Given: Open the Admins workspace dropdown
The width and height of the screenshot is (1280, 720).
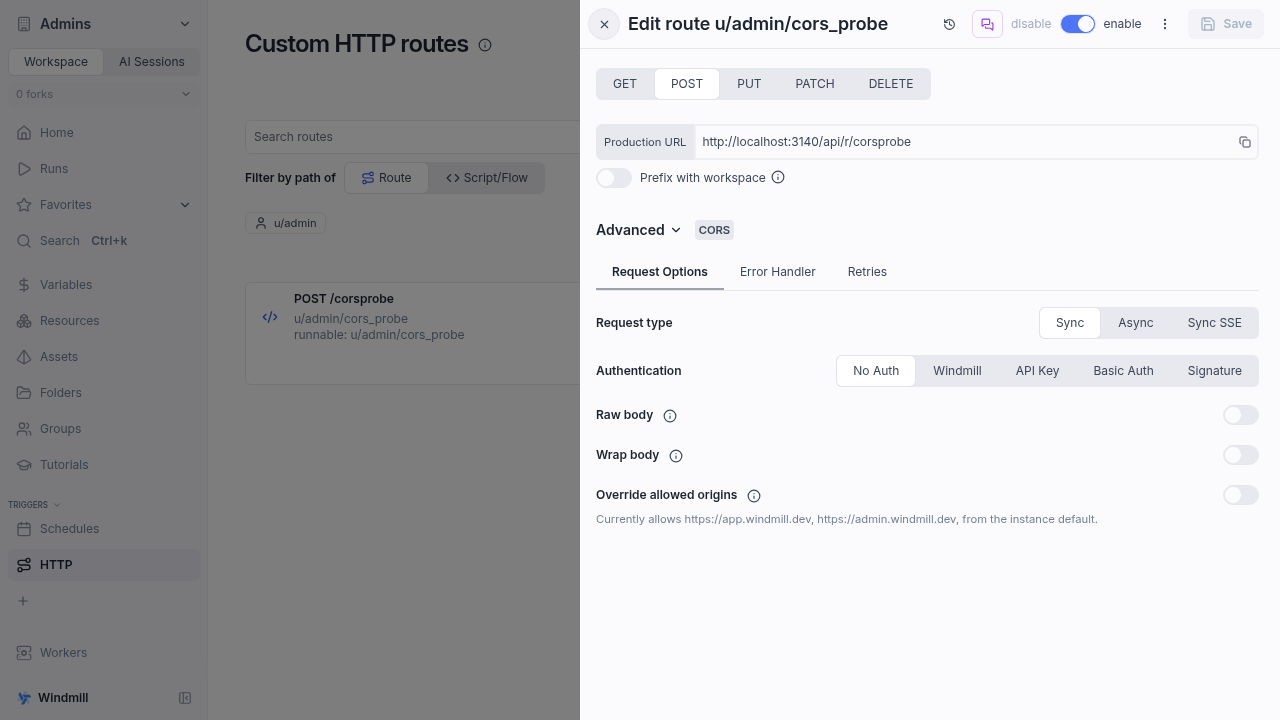Looking at the screenshot, I should [104, 24].
